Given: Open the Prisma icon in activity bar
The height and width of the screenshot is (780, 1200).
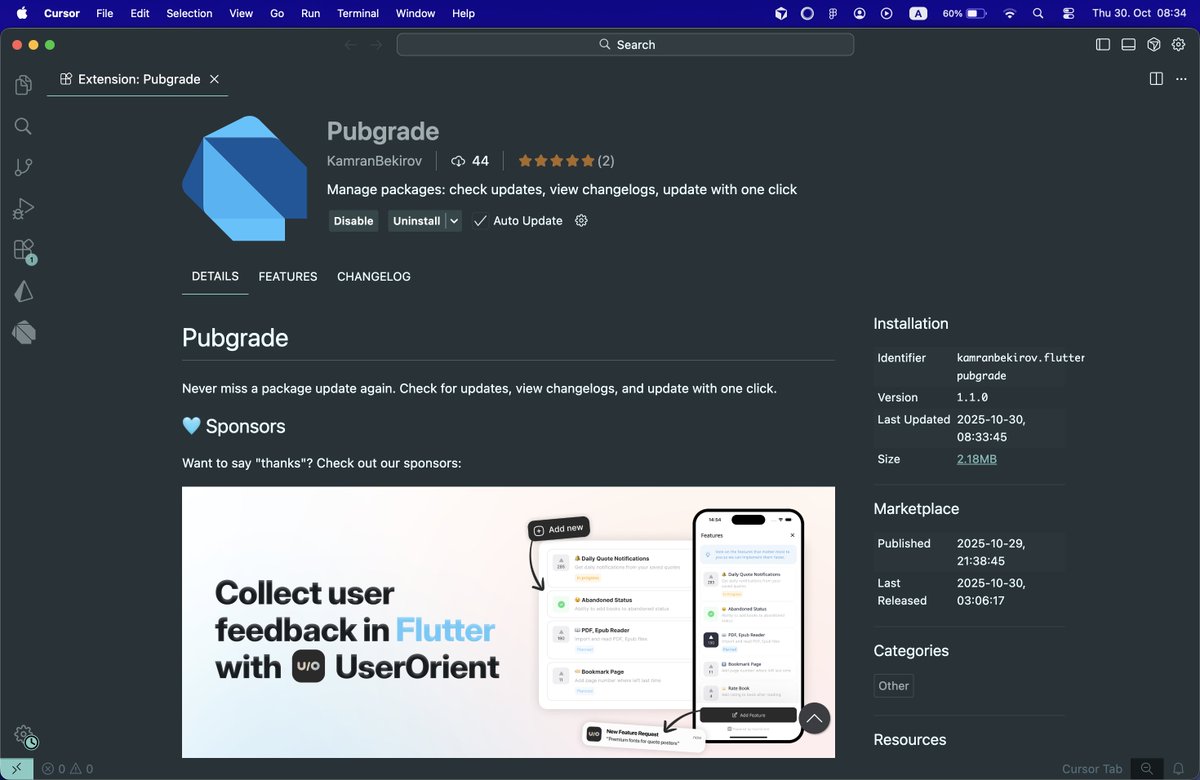Looking at the screenshot, I should click(x=23, y=291).
